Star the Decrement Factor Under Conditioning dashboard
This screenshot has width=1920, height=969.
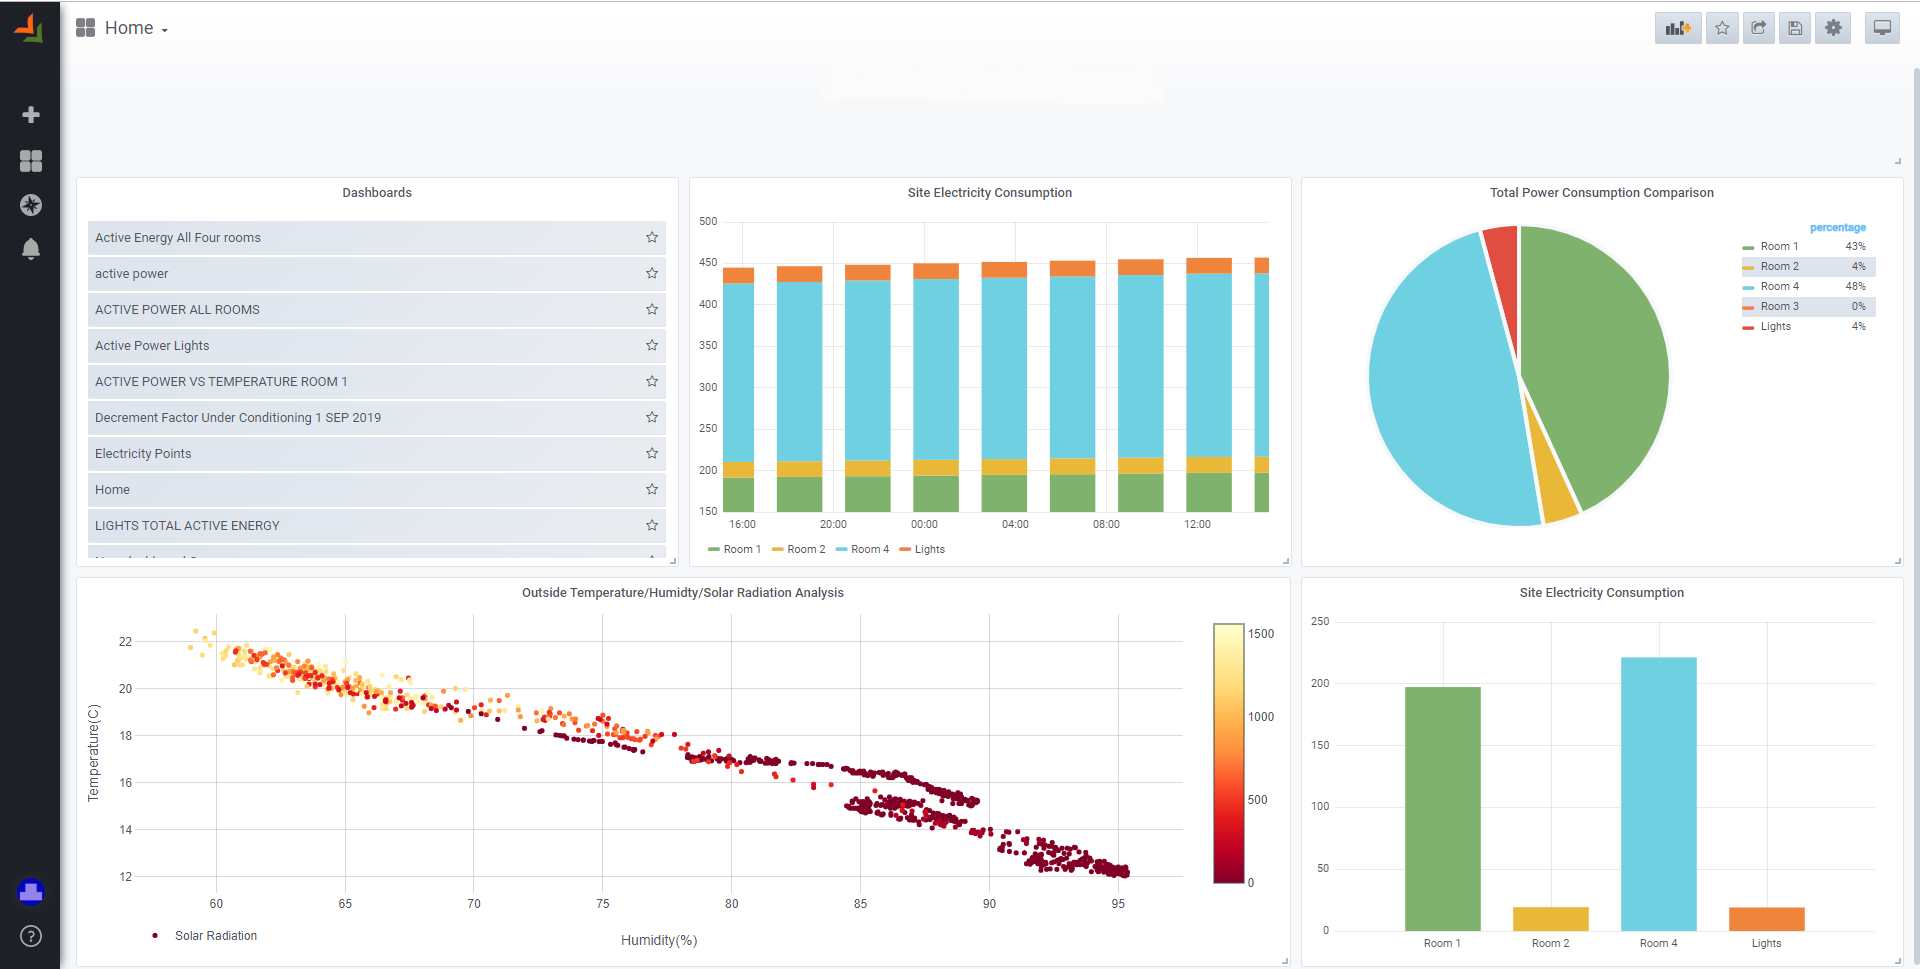point(652,417)
